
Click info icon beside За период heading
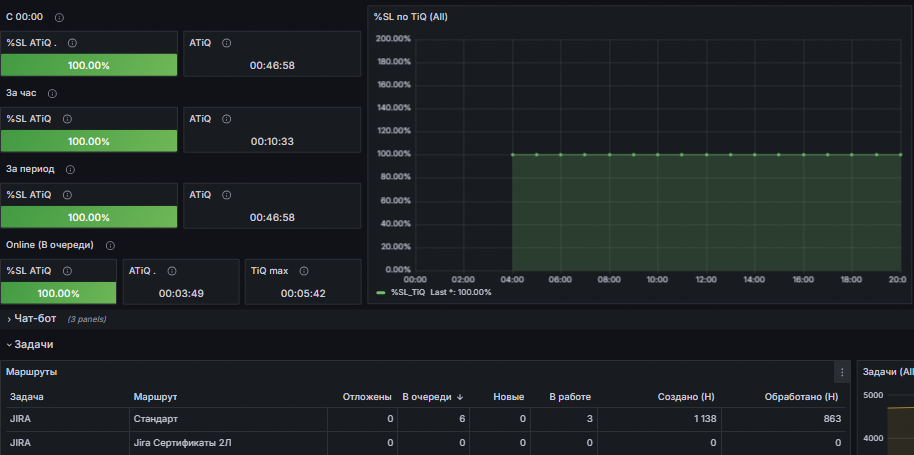tap(71, 170)
